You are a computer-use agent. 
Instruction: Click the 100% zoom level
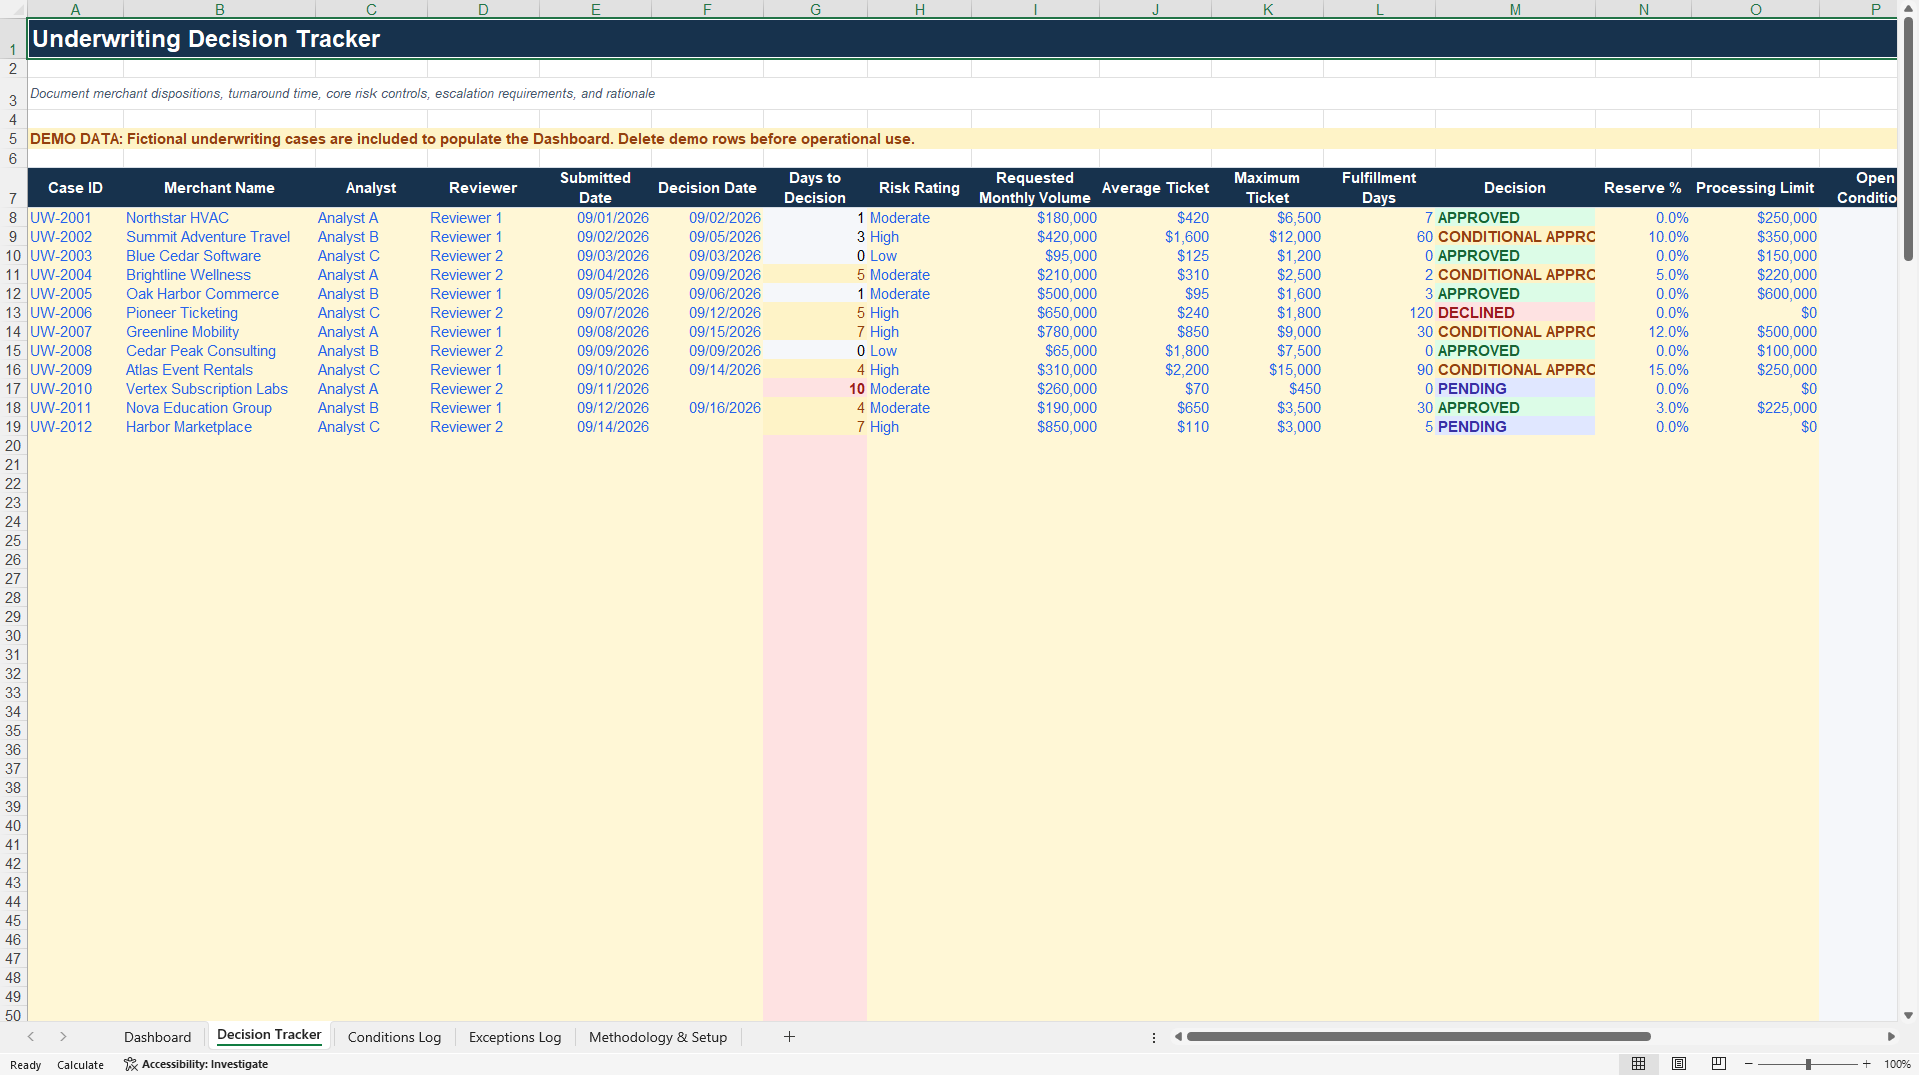(1897, 1064)
